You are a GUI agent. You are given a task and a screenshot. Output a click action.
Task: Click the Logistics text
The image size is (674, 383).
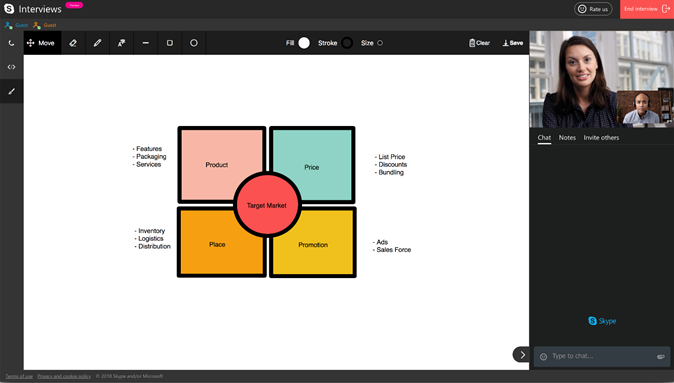[x=149, y=239]
